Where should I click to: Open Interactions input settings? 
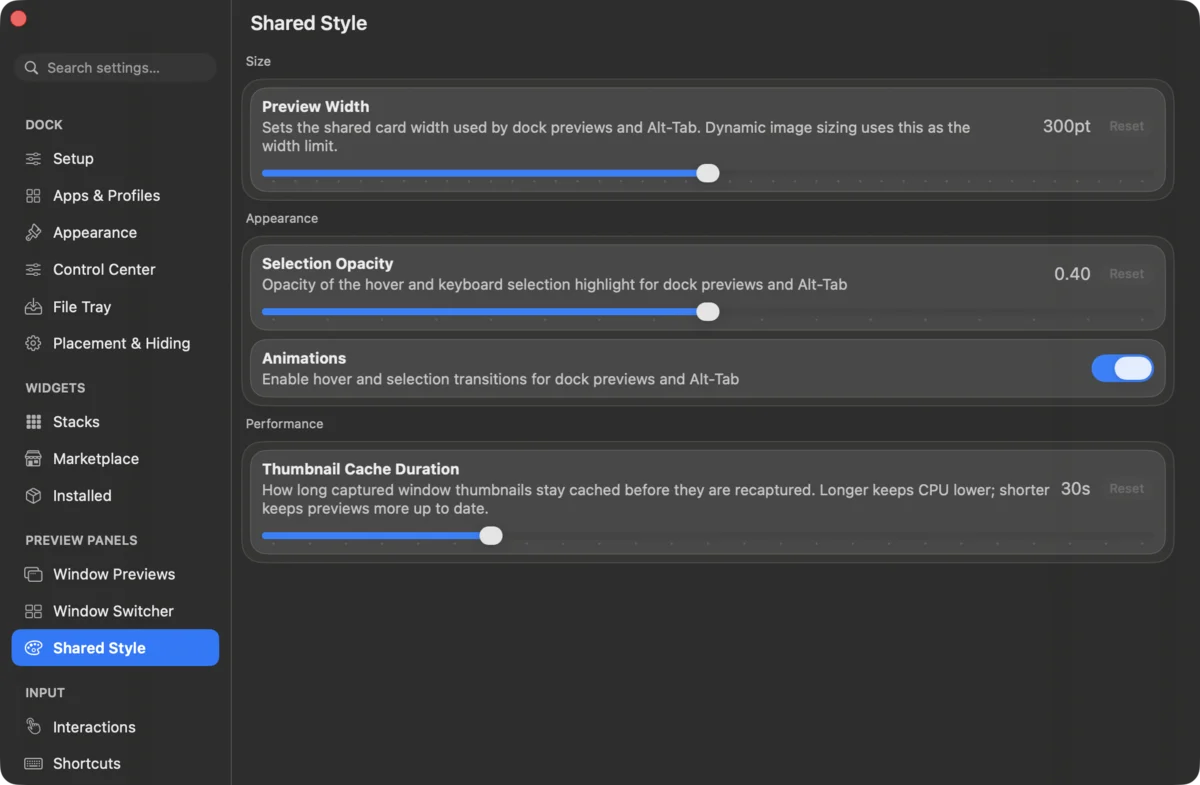tap(115, 727)
